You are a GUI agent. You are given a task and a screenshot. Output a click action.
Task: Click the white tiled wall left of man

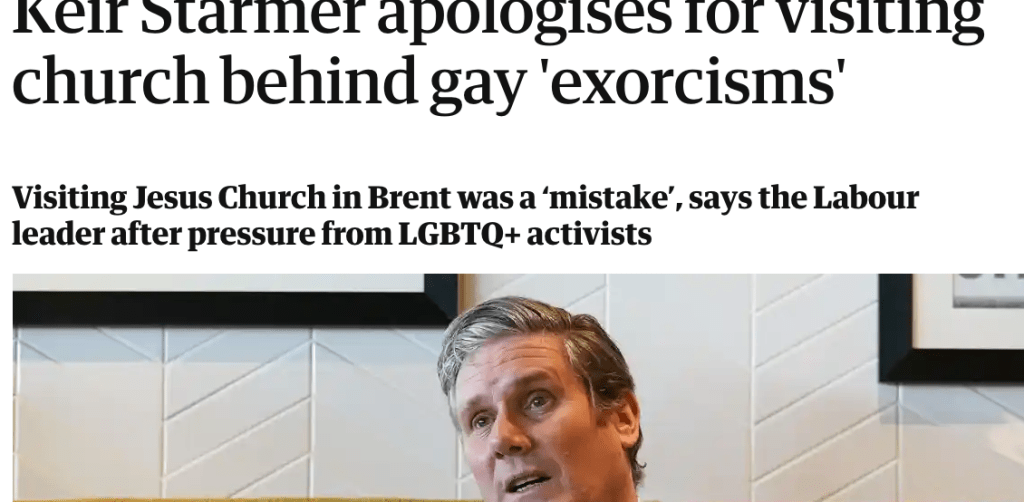tap(229, 411)
